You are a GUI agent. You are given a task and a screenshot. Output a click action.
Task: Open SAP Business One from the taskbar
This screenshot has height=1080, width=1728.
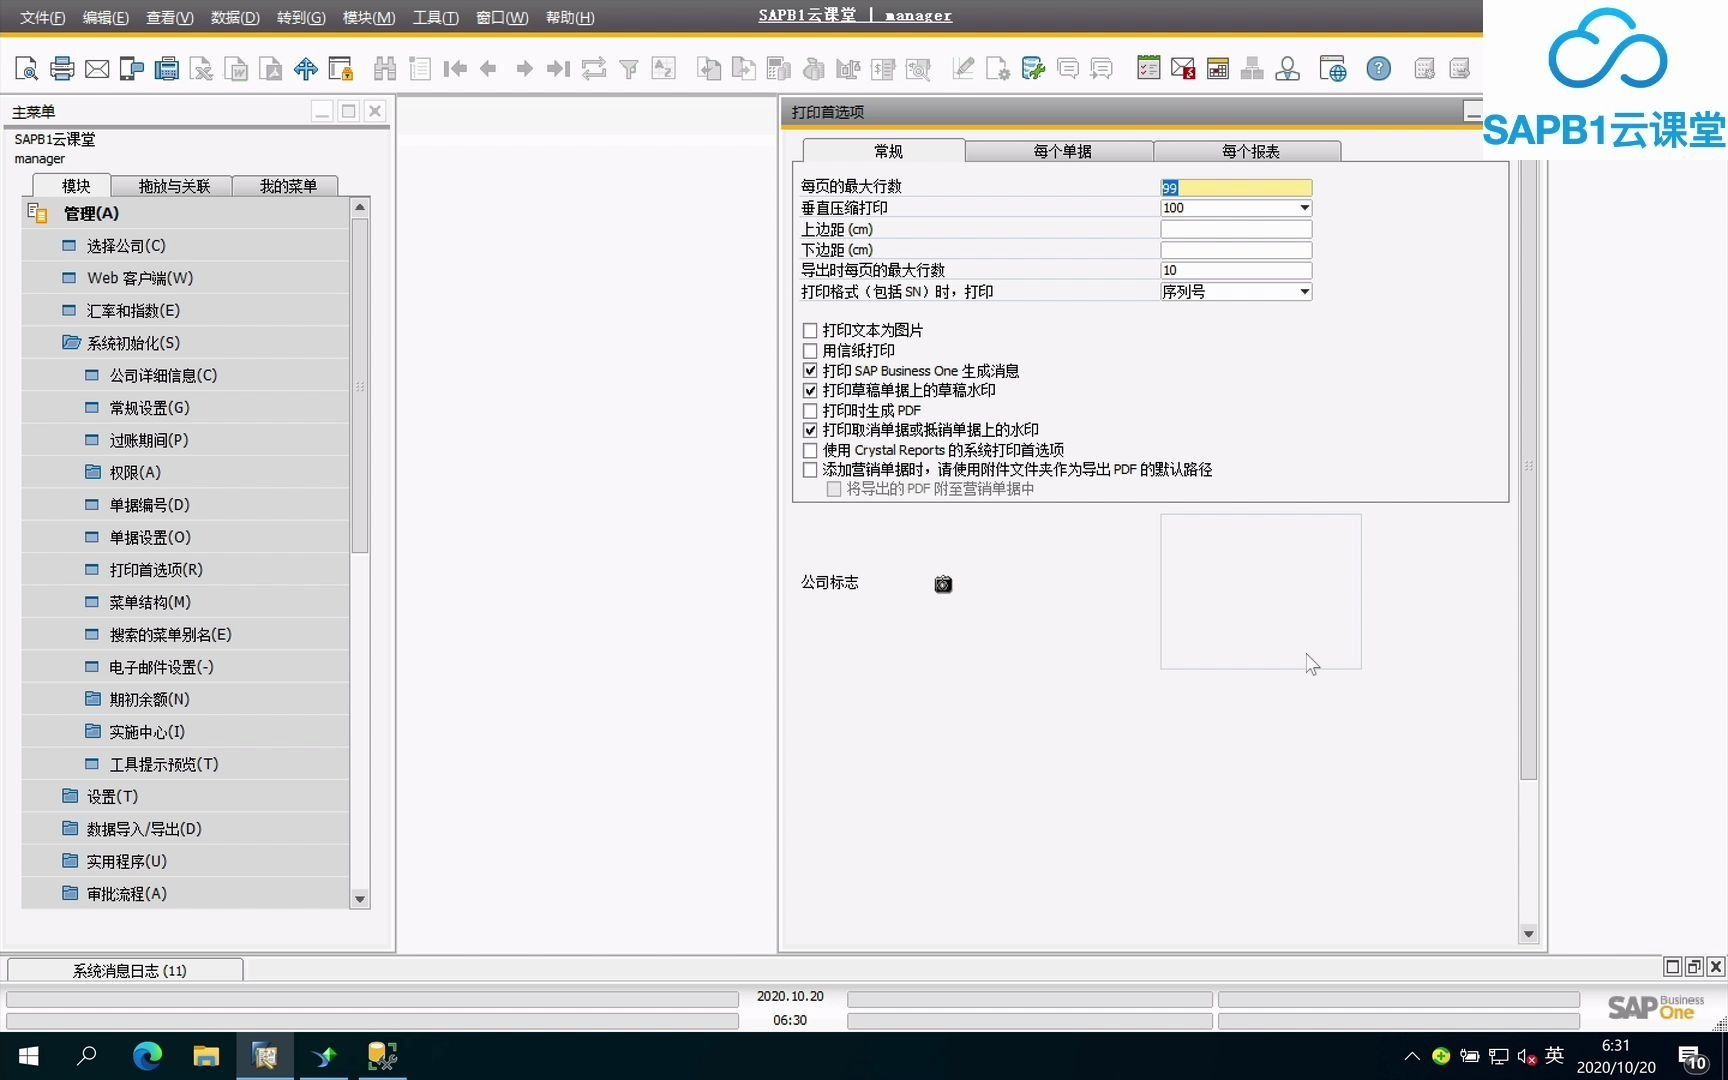pyautogui.click(x=264, y=1055)
